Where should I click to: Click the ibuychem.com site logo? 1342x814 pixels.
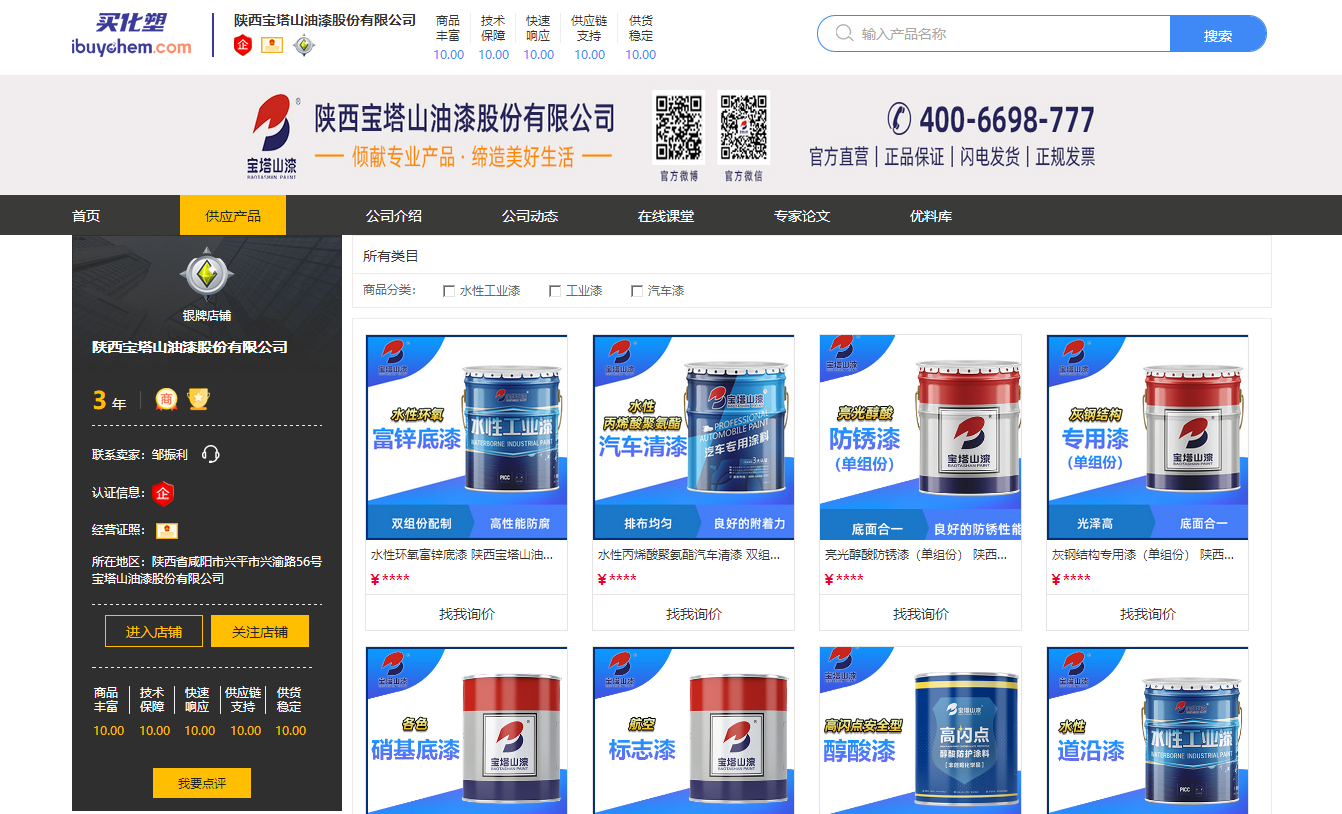[131, 35]
